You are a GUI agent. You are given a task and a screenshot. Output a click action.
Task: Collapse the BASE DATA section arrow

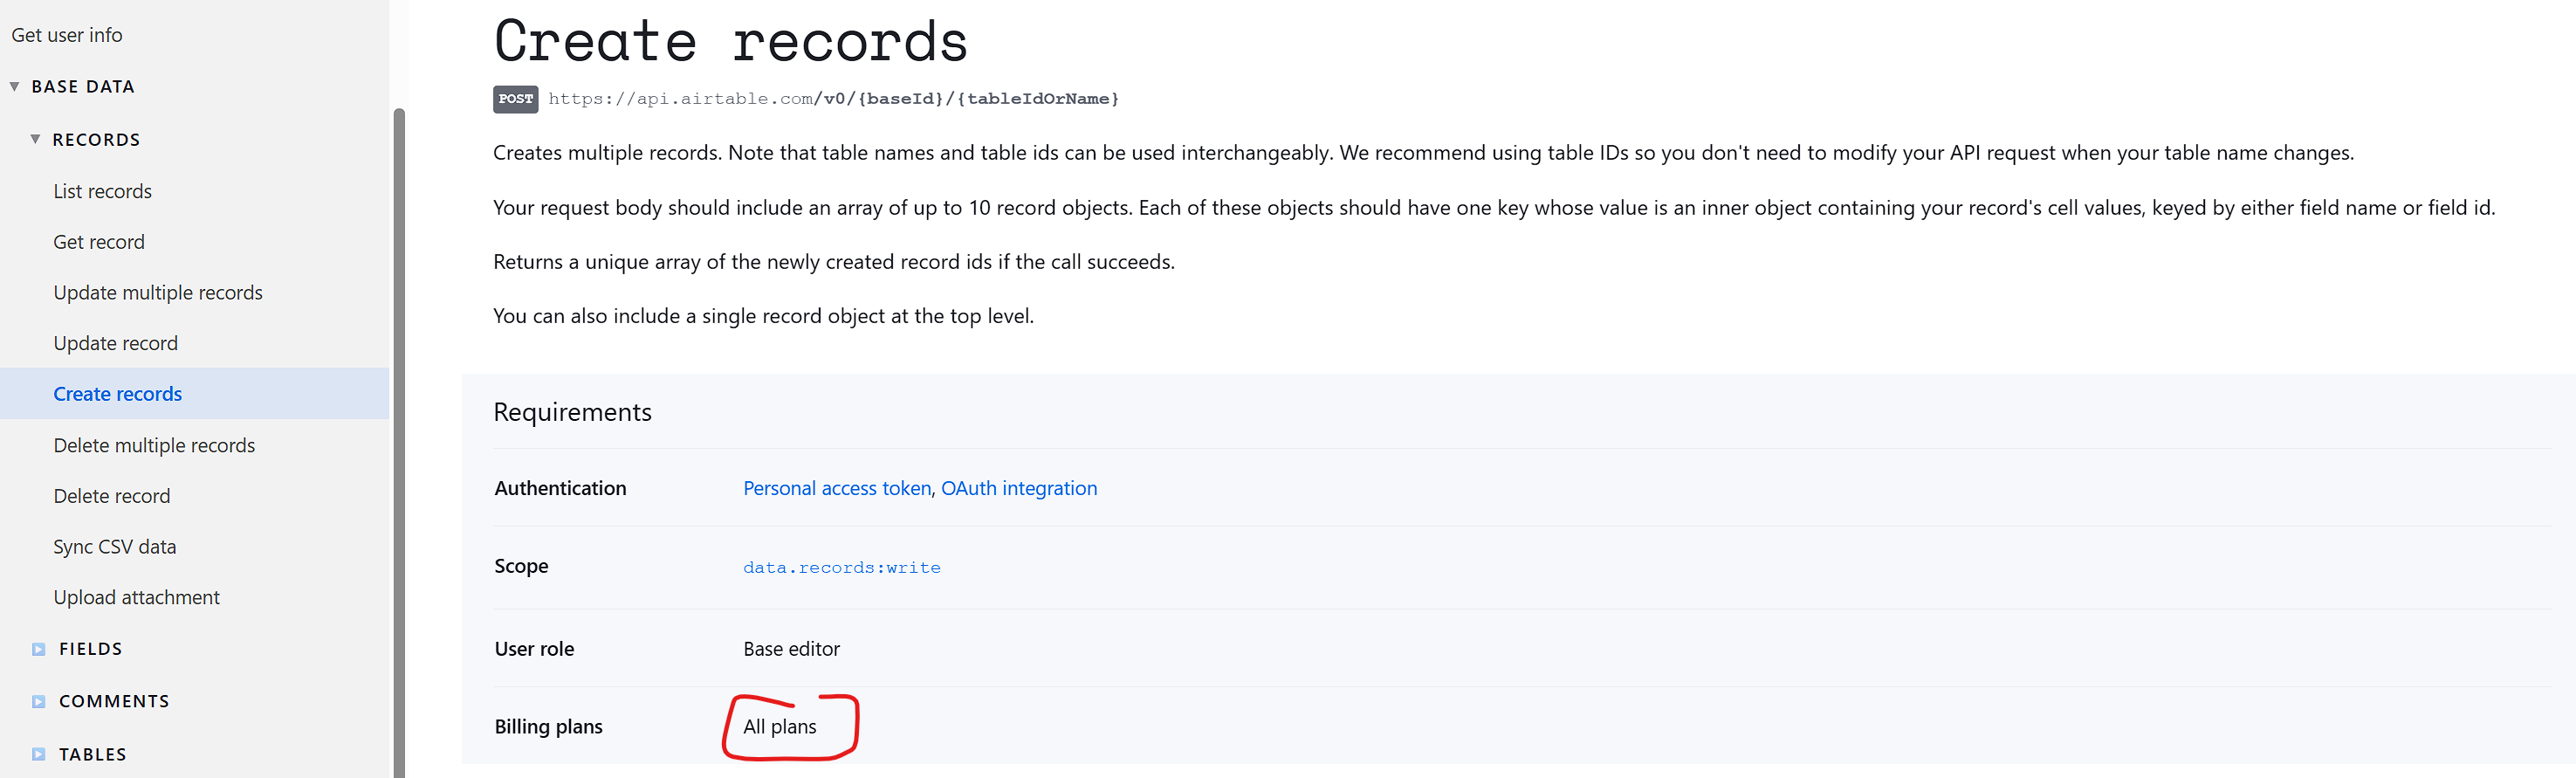coord(15,87)
